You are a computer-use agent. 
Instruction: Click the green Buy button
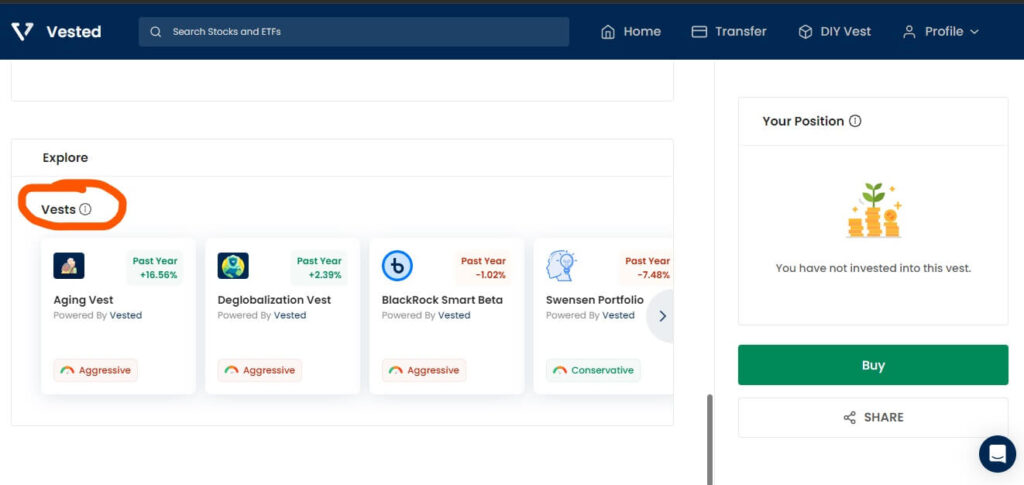pyautogui.click(x=873, y=365)
